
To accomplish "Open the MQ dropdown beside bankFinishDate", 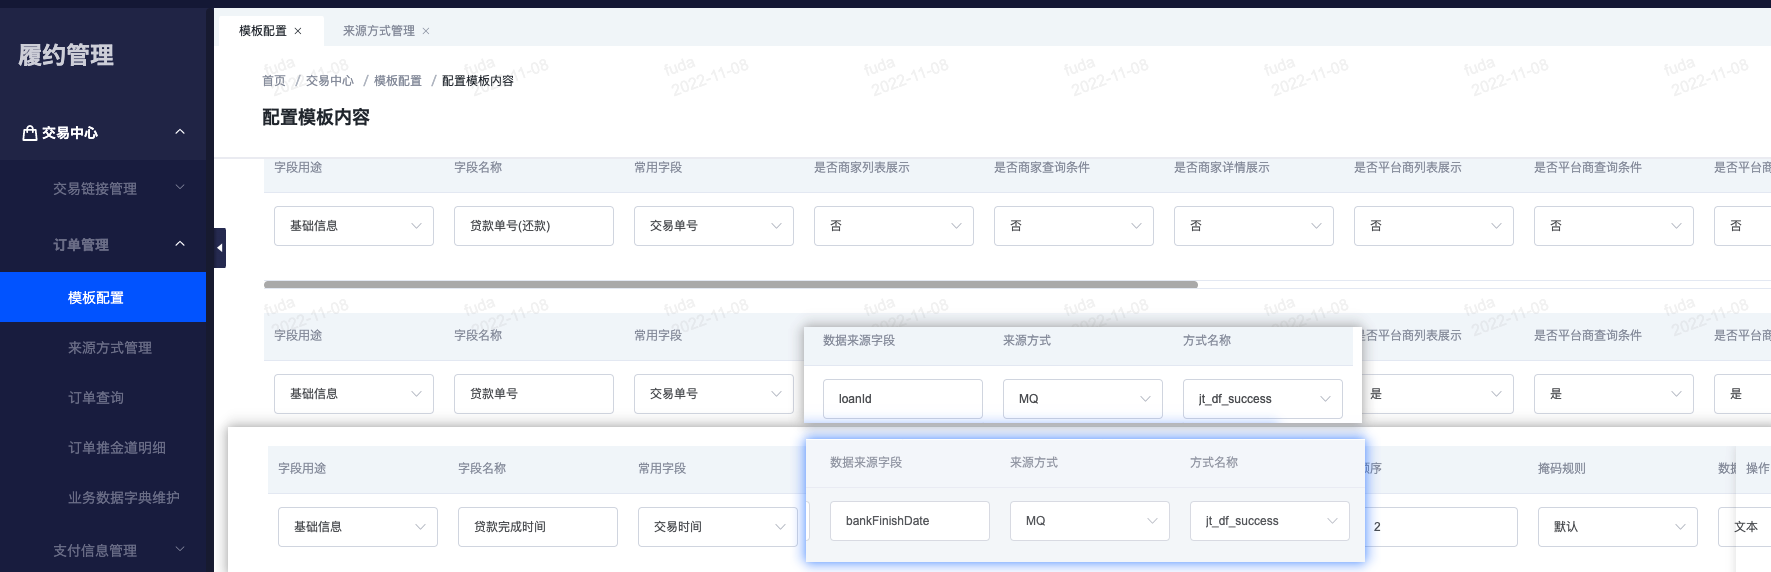I will [x=1090, y=521].
